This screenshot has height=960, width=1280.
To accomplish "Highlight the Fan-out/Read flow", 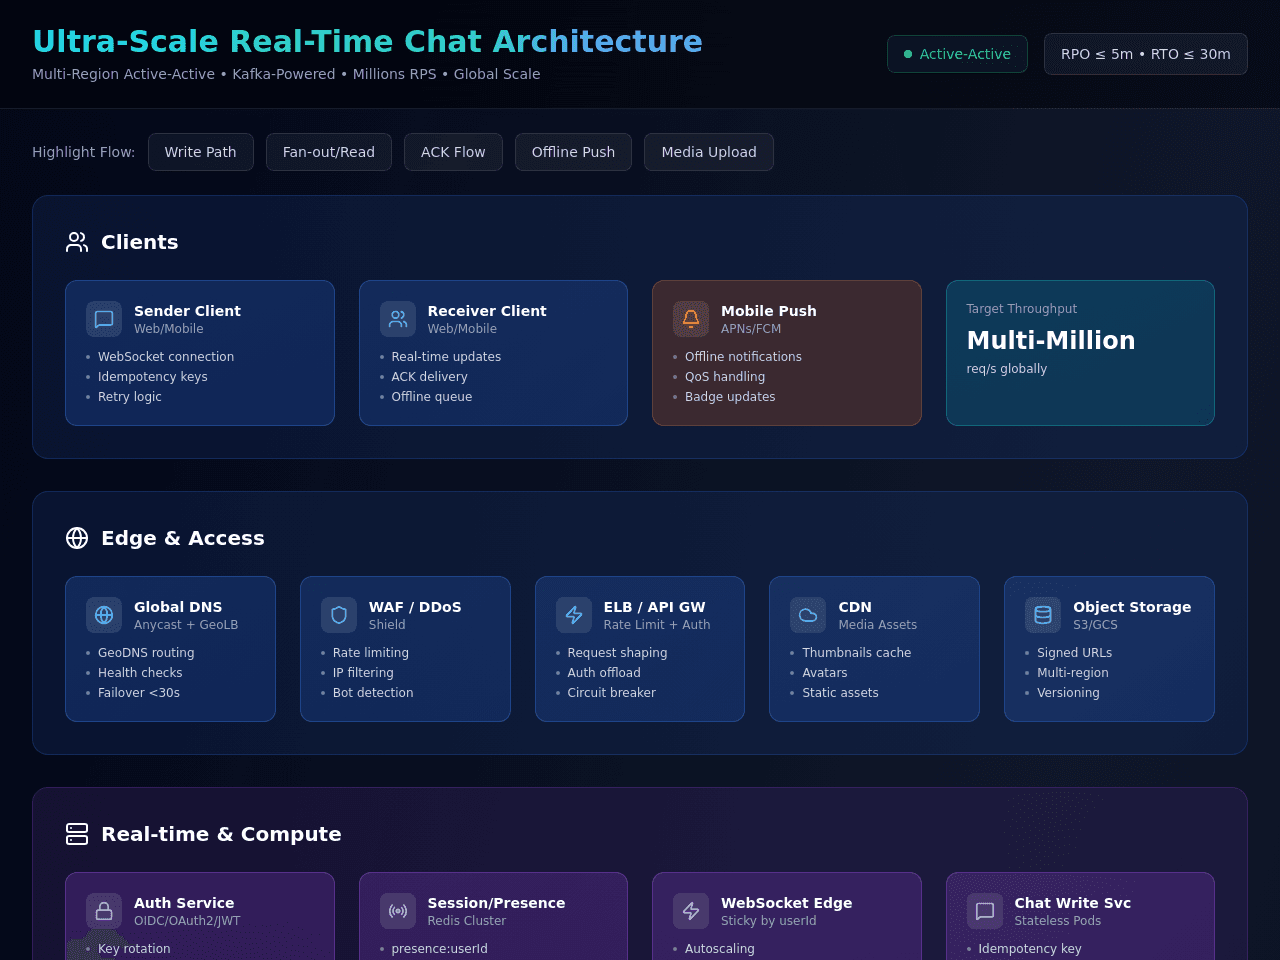I will [x=329, y=152].
